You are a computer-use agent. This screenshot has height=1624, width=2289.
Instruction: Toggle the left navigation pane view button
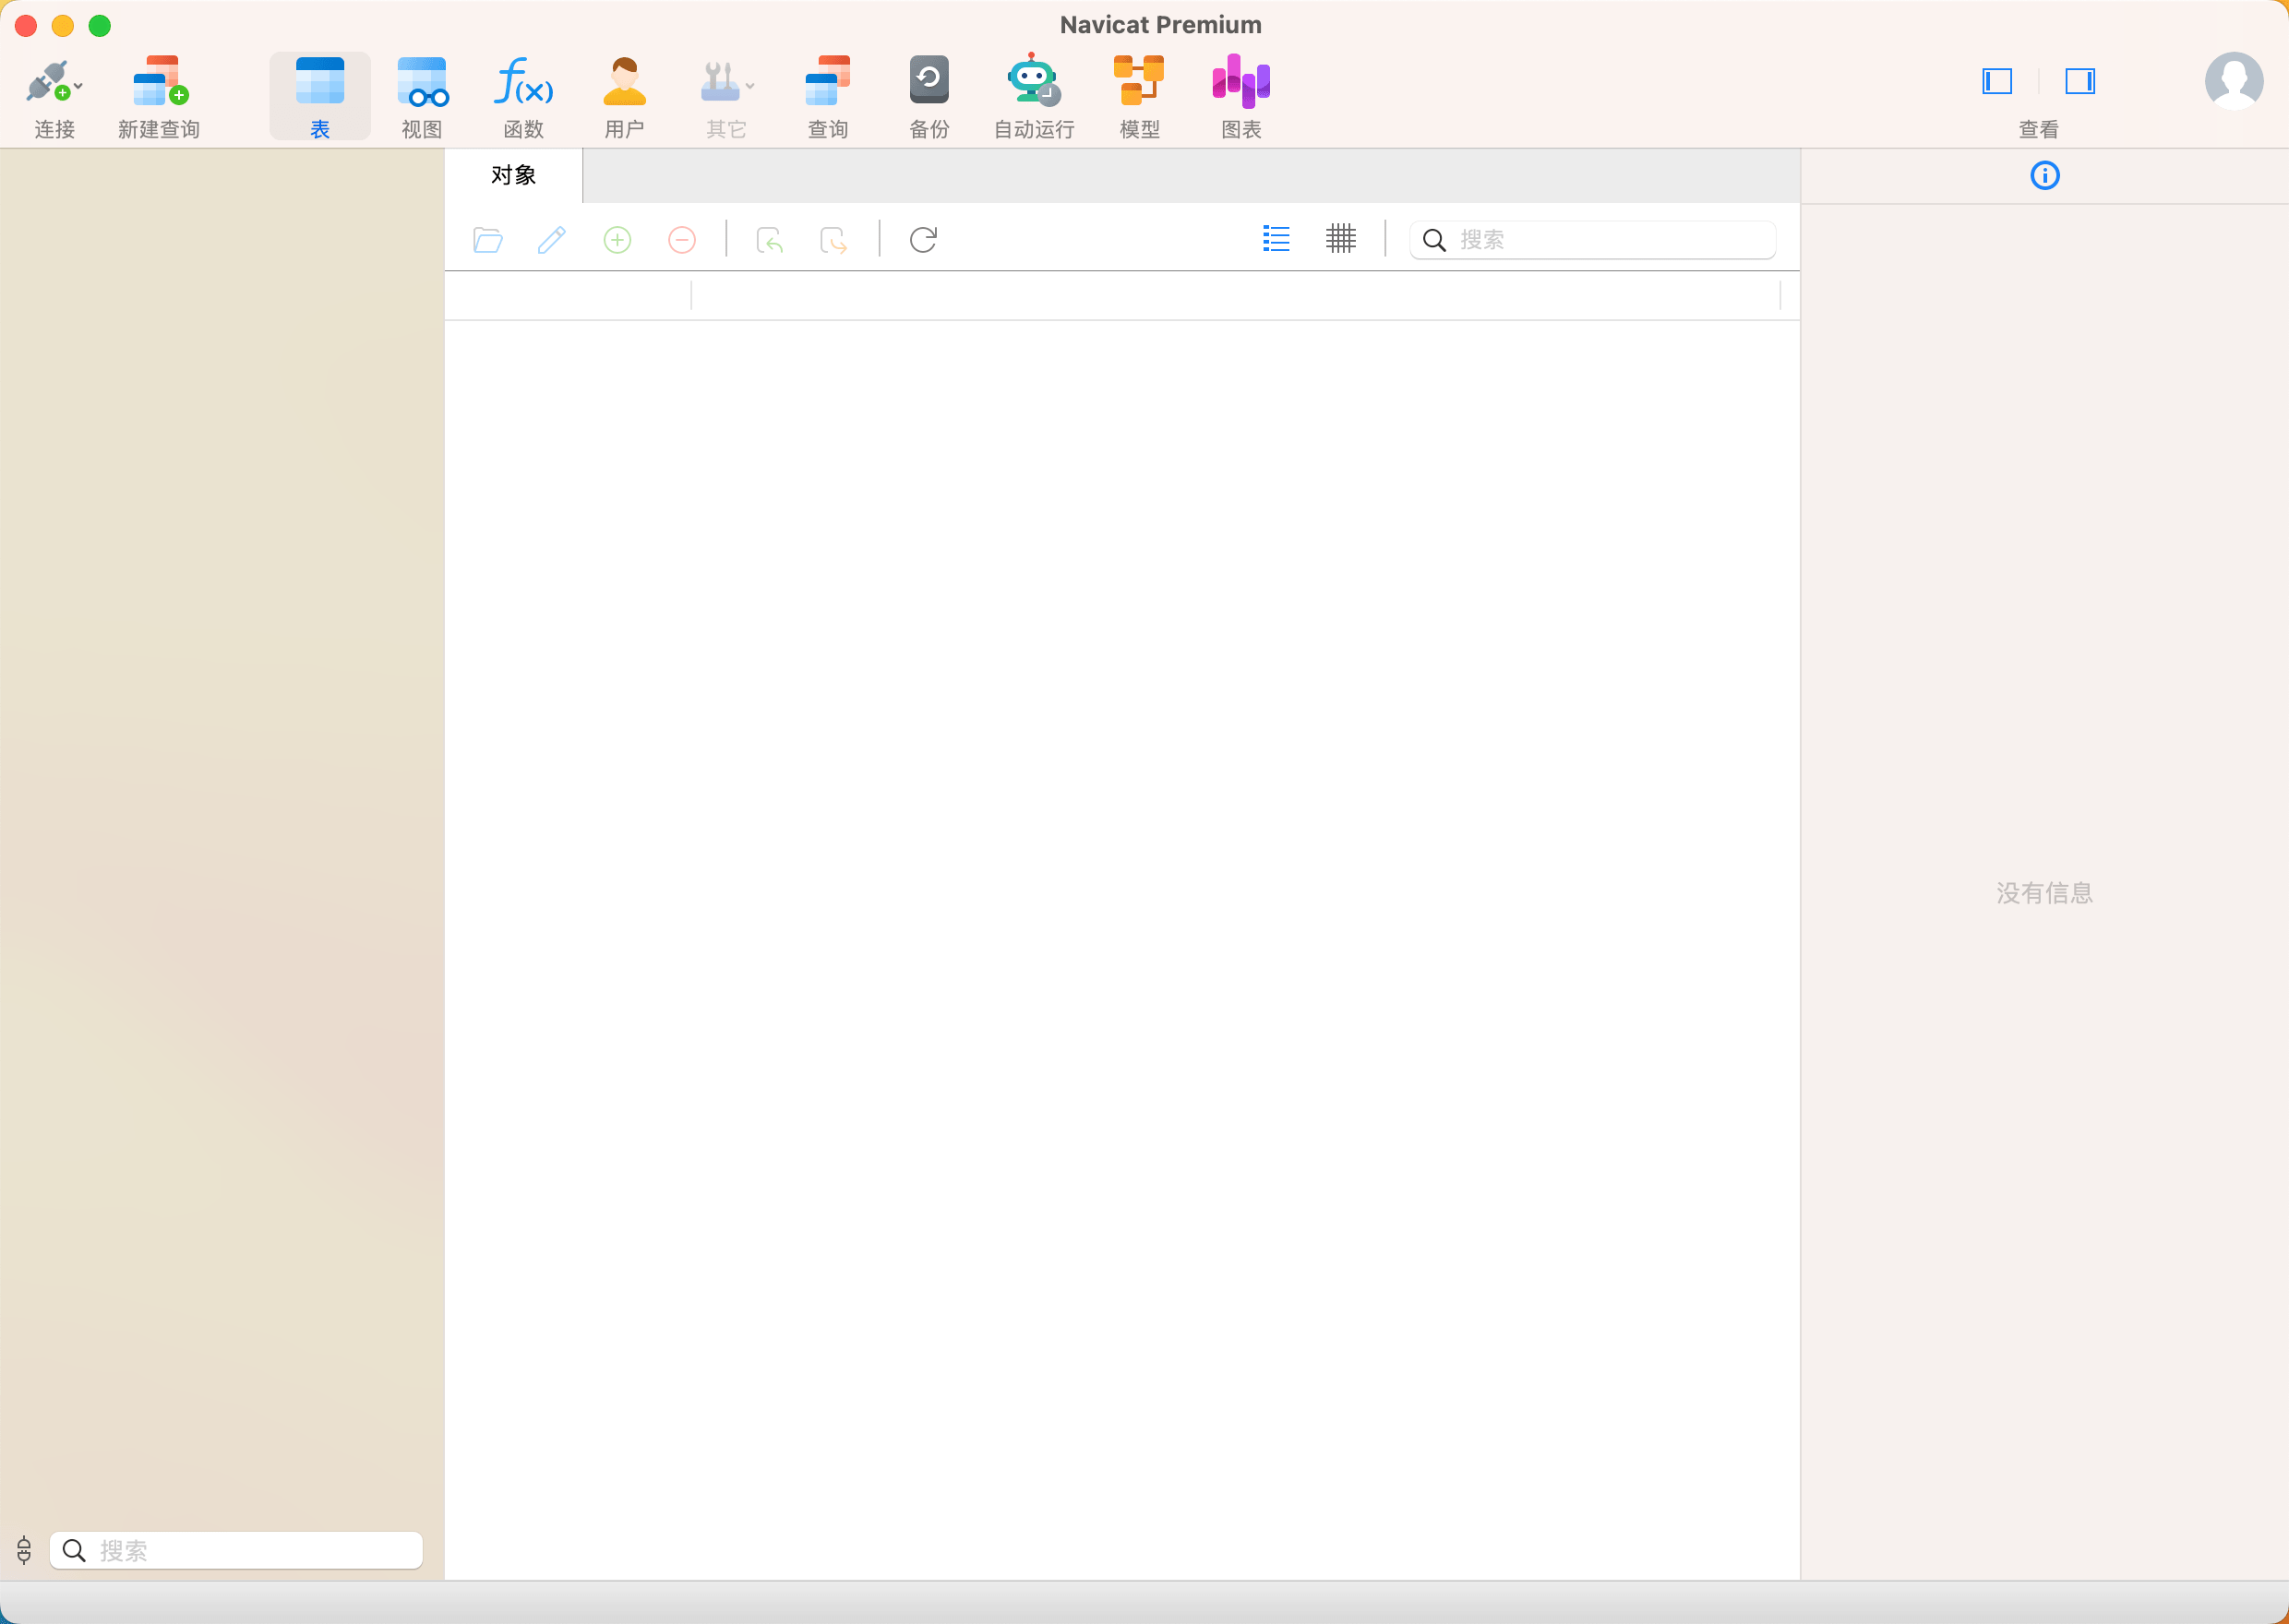click(x=1997, y=81)
